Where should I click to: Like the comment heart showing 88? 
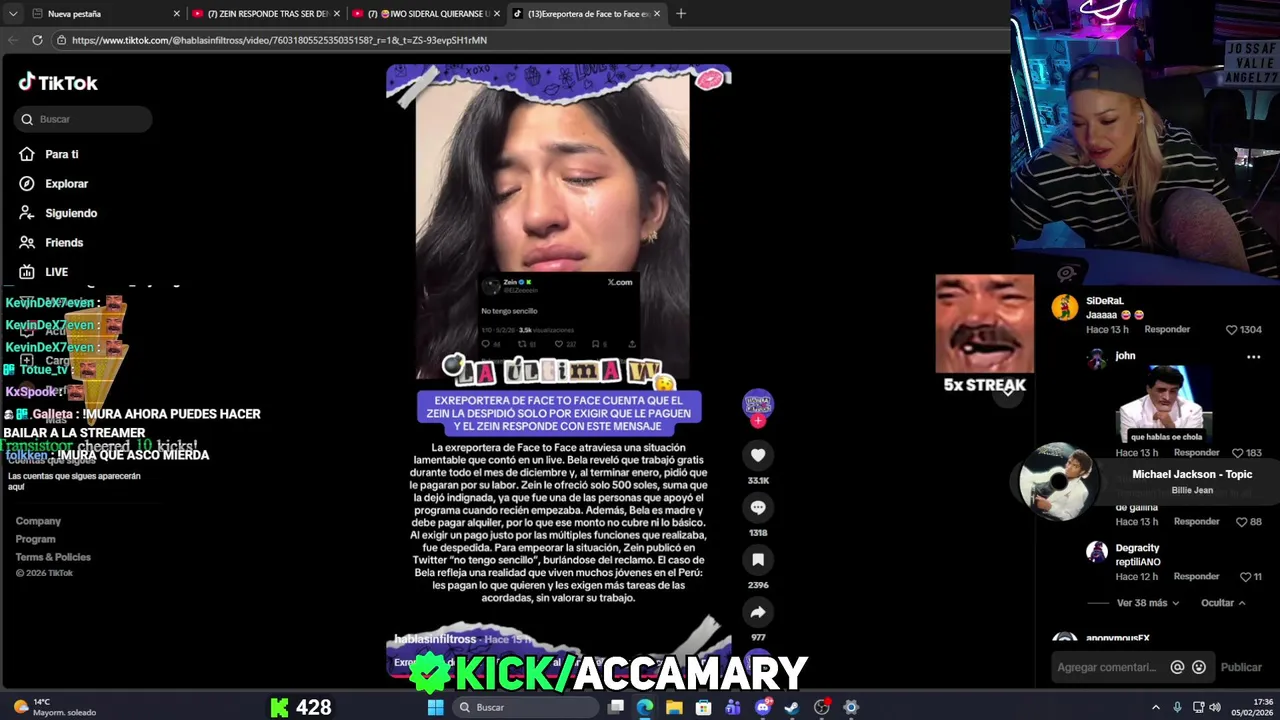(1241, 522)
